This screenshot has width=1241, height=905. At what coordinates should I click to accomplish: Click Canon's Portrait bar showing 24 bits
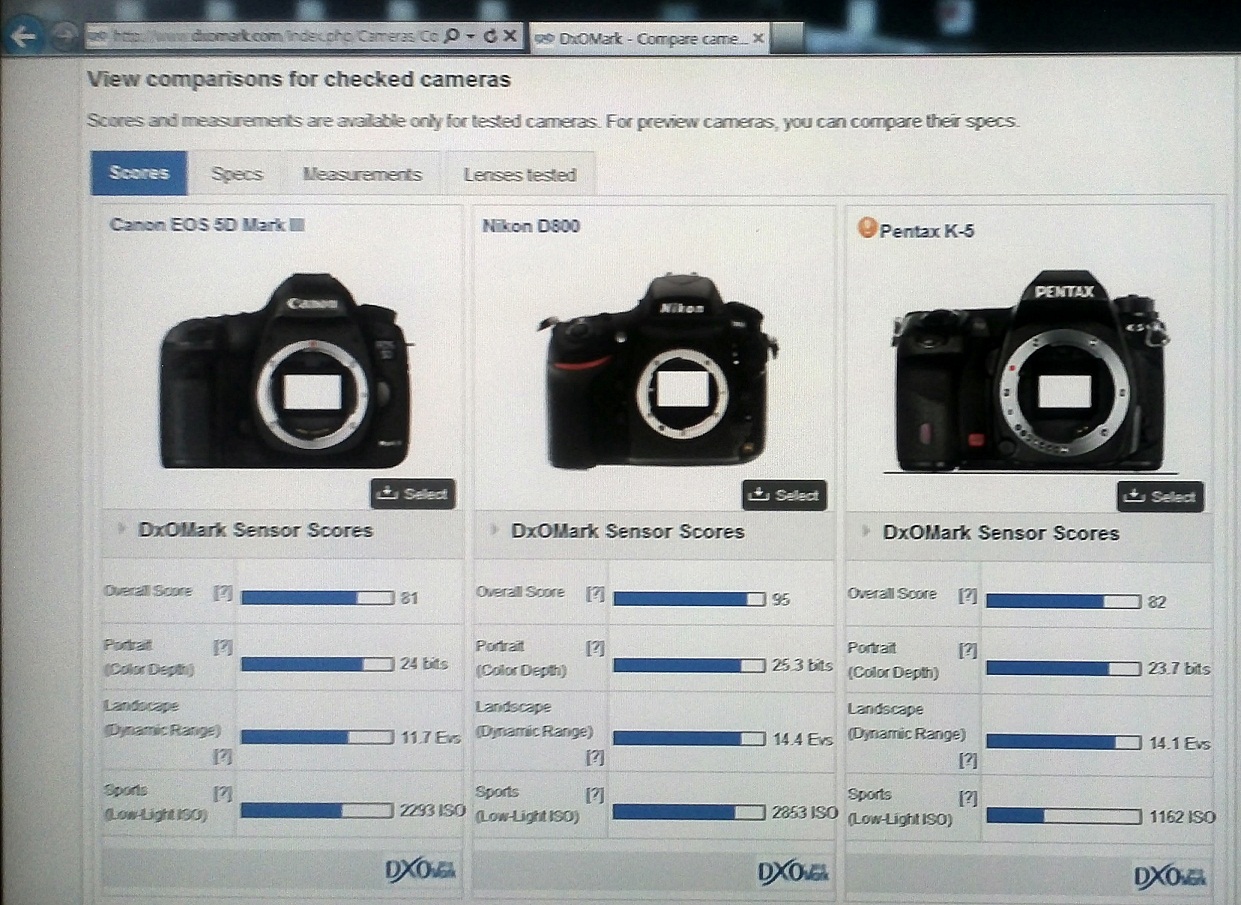click(x=317, y=664)
